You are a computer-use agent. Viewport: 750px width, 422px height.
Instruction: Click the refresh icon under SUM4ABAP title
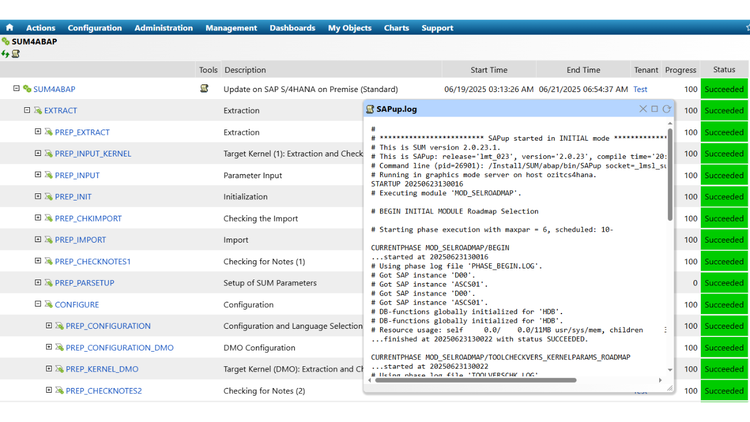click(x=5, y=54)
